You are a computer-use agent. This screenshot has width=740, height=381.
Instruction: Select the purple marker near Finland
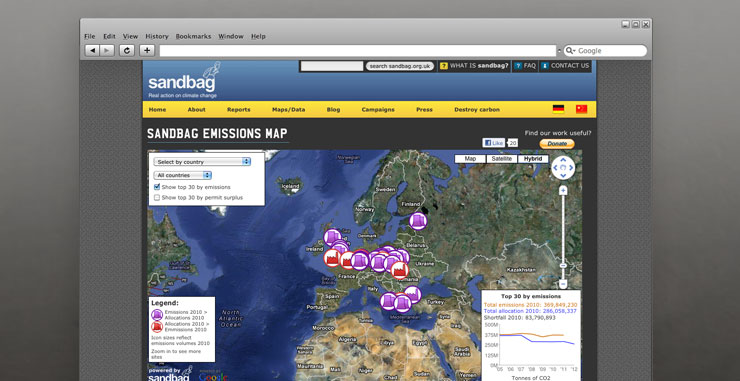click(x=418, y=221)
